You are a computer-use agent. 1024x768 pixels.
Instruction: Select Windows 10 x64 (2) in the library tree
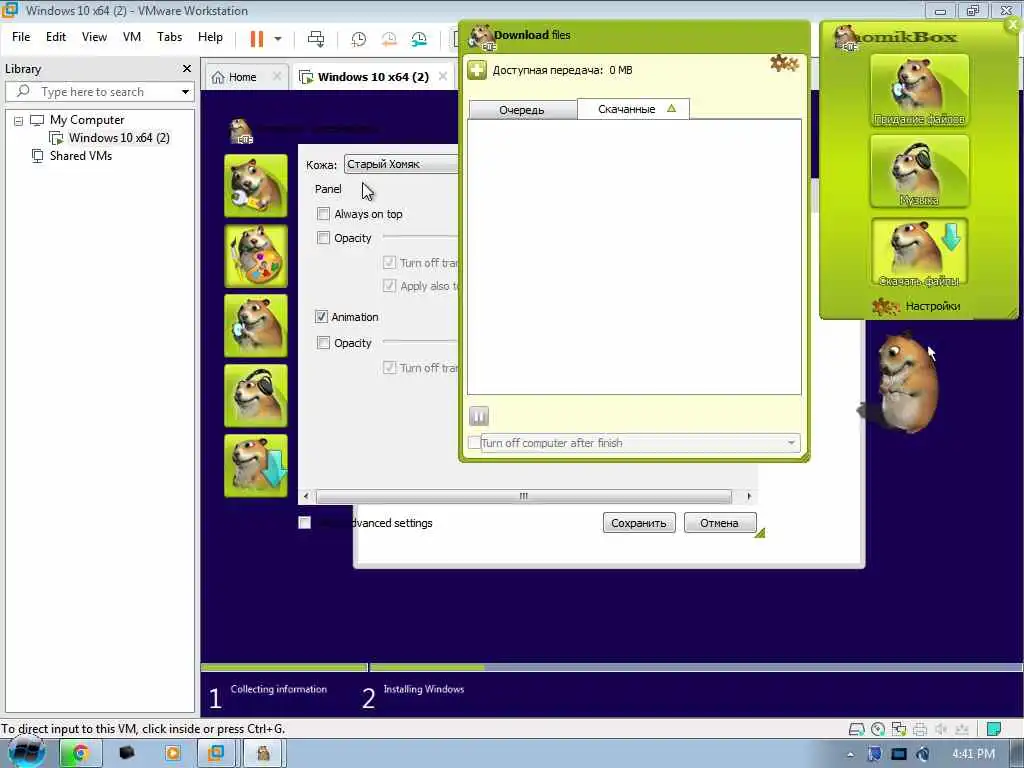119,138
